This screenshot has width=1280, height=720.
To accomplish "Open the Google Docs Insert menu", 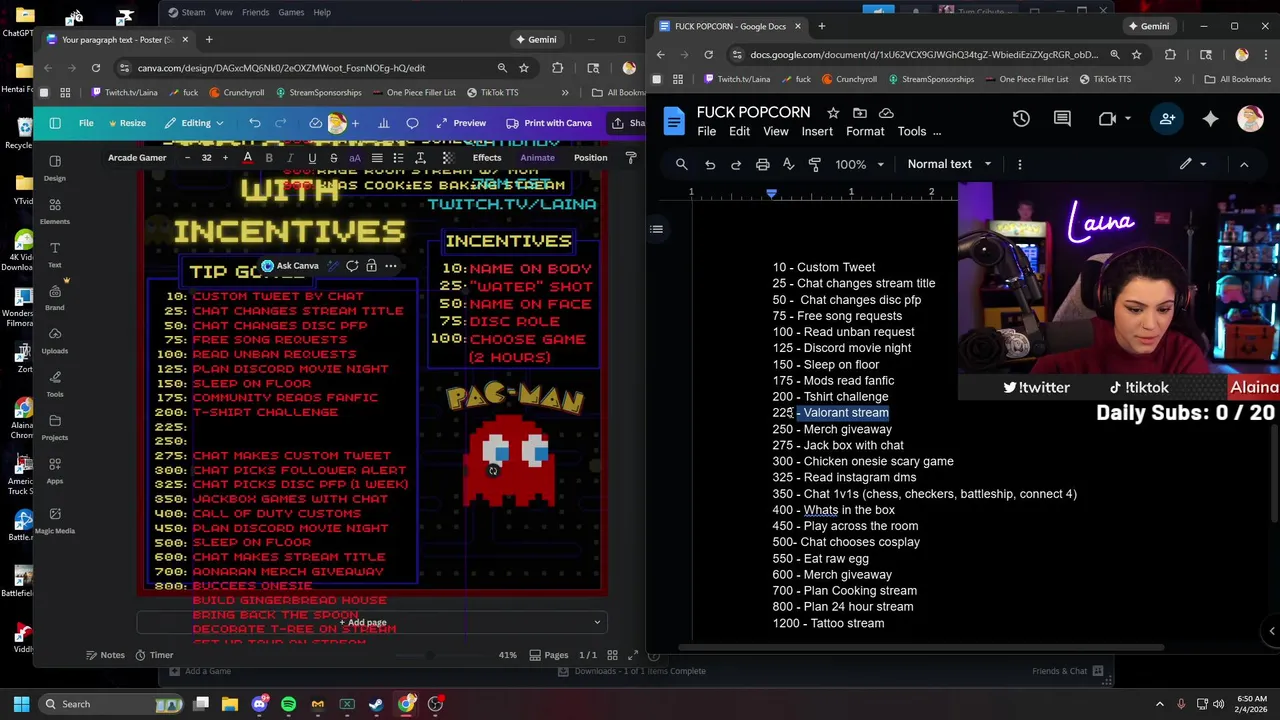I will click(816, 131).
